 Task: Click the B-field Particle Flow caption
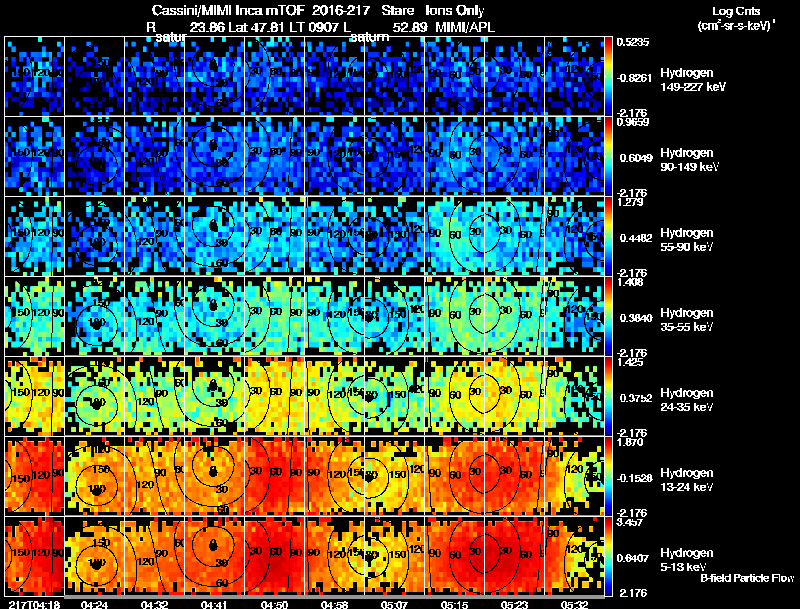[747, 578]
